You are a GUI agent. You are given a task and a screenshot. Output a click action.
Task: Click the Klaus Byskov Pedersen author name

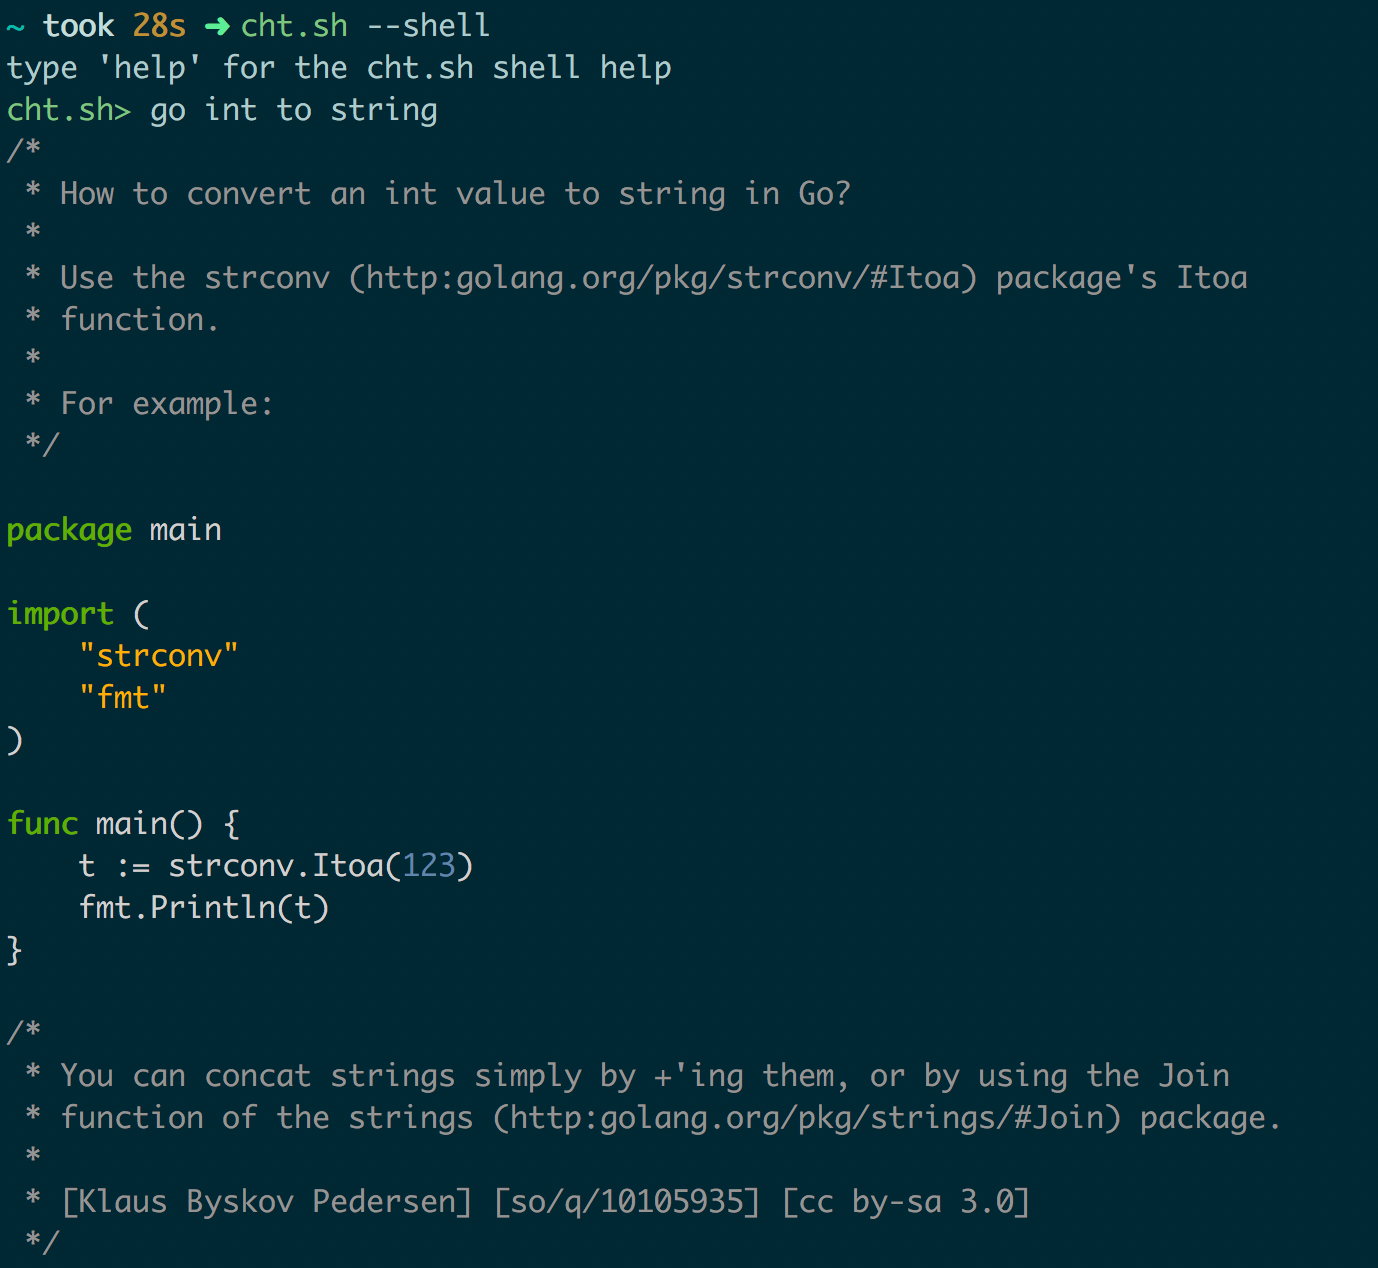tap(267, 1202)
